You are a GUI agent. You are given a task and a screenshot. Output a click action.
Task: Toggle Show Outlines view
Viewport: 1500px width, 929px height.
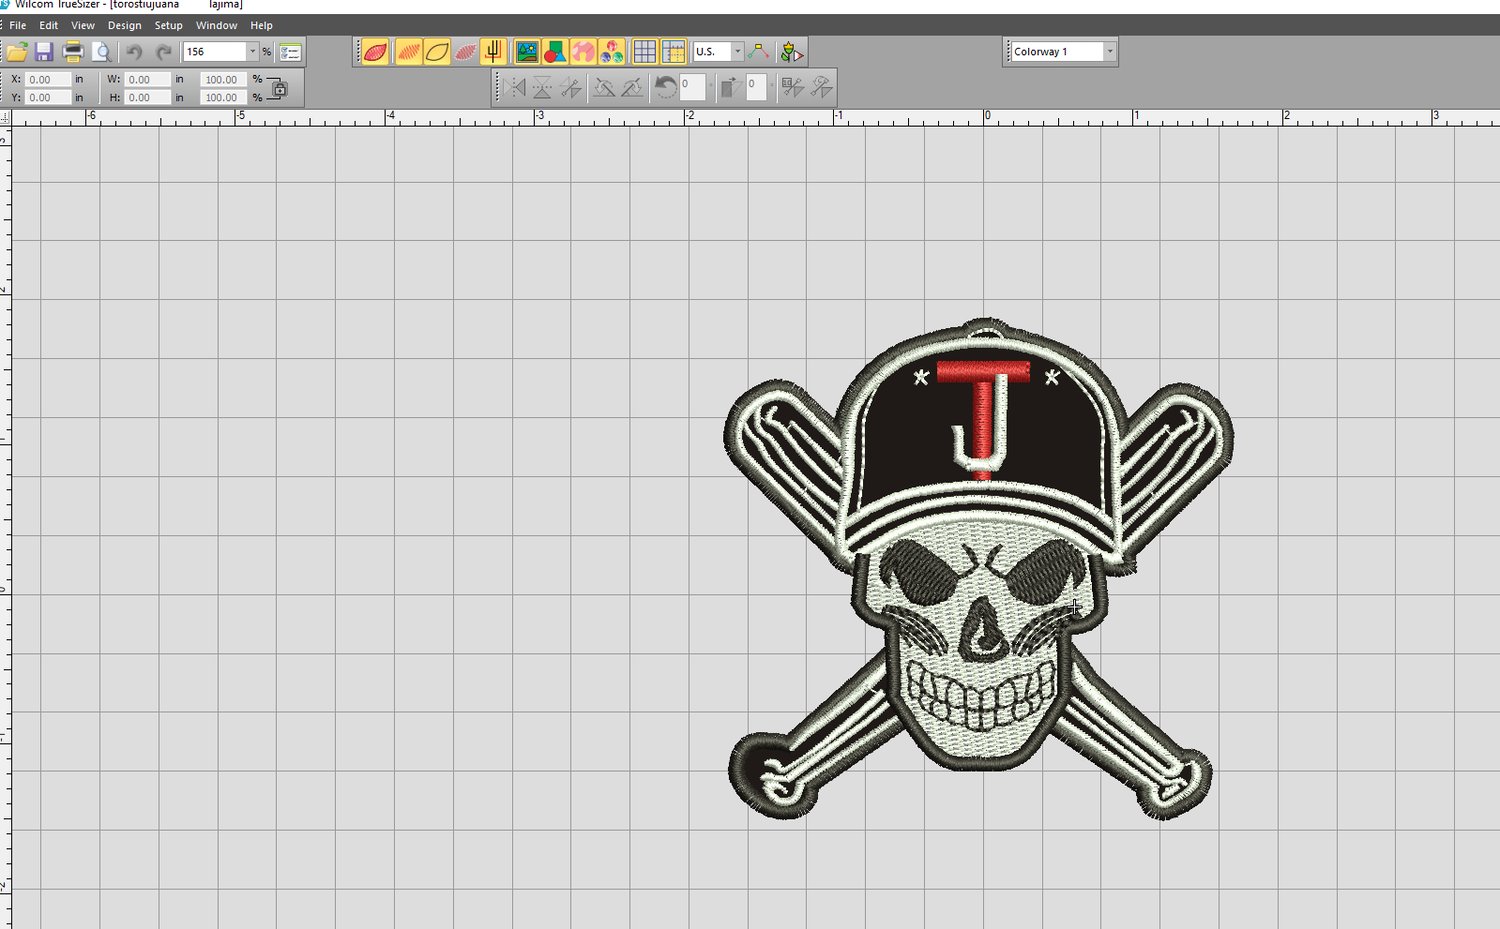tap(437, 51)
